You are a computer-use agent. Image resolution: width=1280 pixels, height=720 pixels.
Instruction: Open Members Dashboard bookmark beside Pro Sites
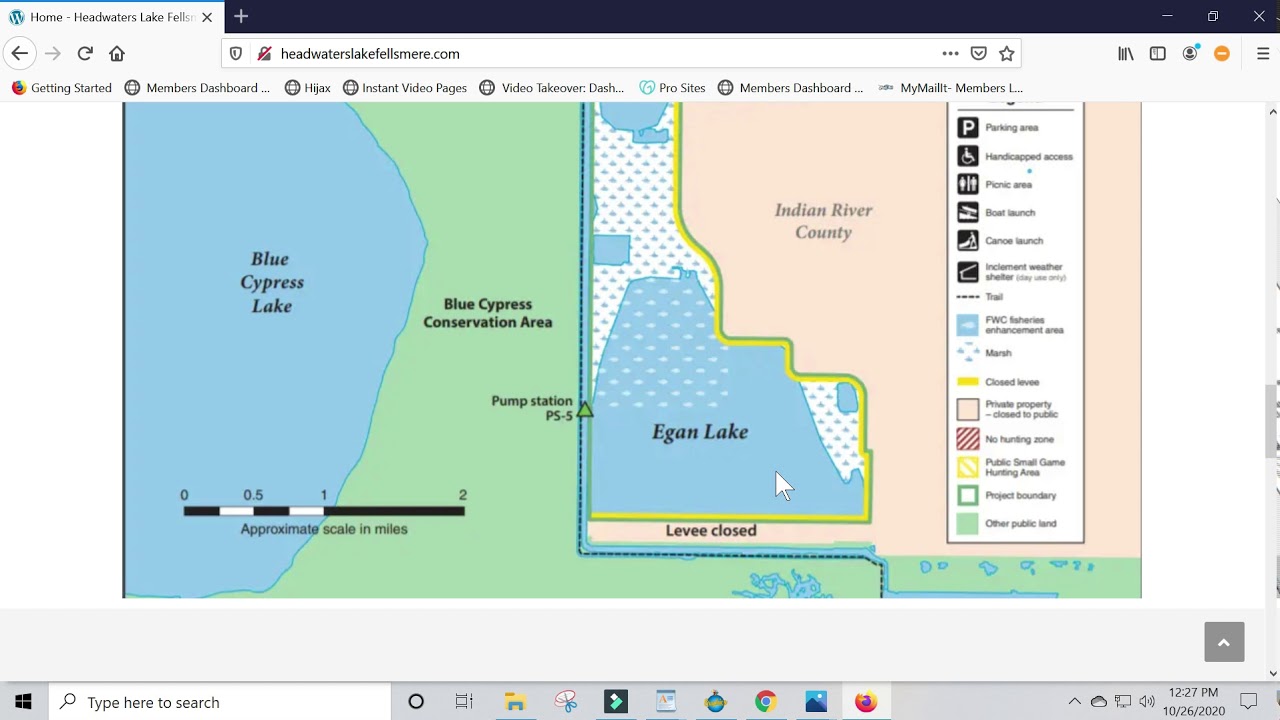pyautogui.click(x=791, y=88)
